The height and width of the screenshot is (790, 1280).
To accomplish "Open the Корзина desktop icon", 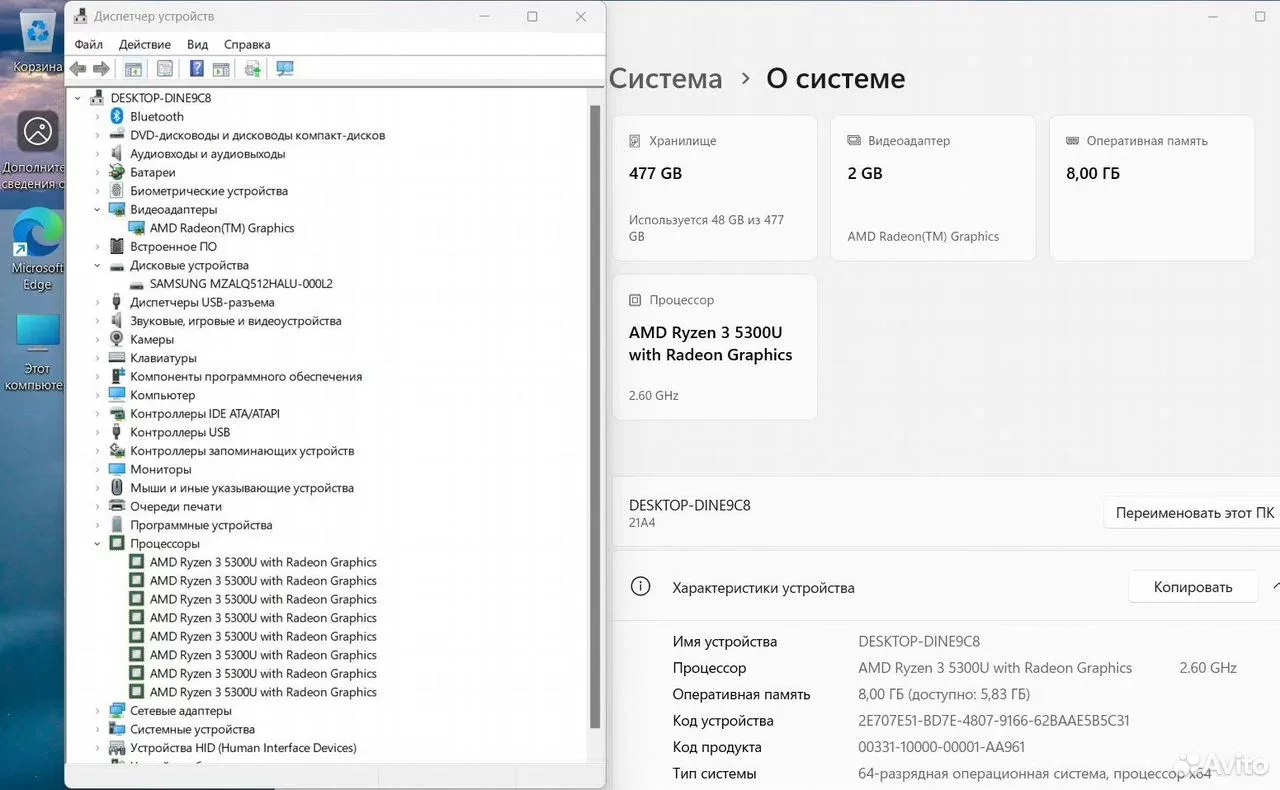I will 38,42.
